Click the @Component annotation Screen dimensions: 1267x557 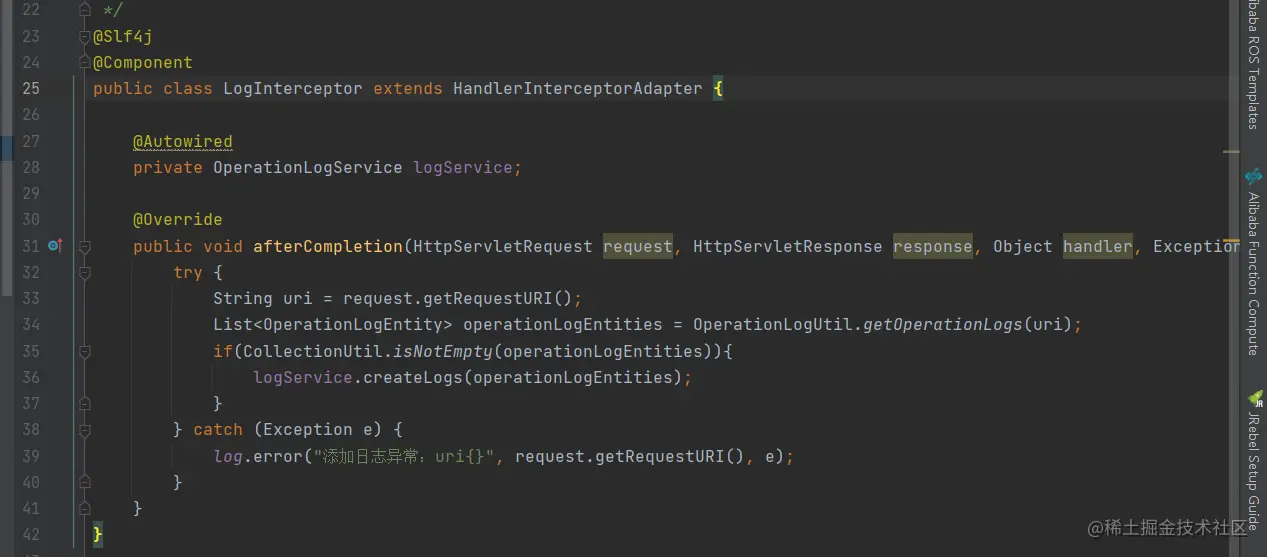tap(142, 62)
